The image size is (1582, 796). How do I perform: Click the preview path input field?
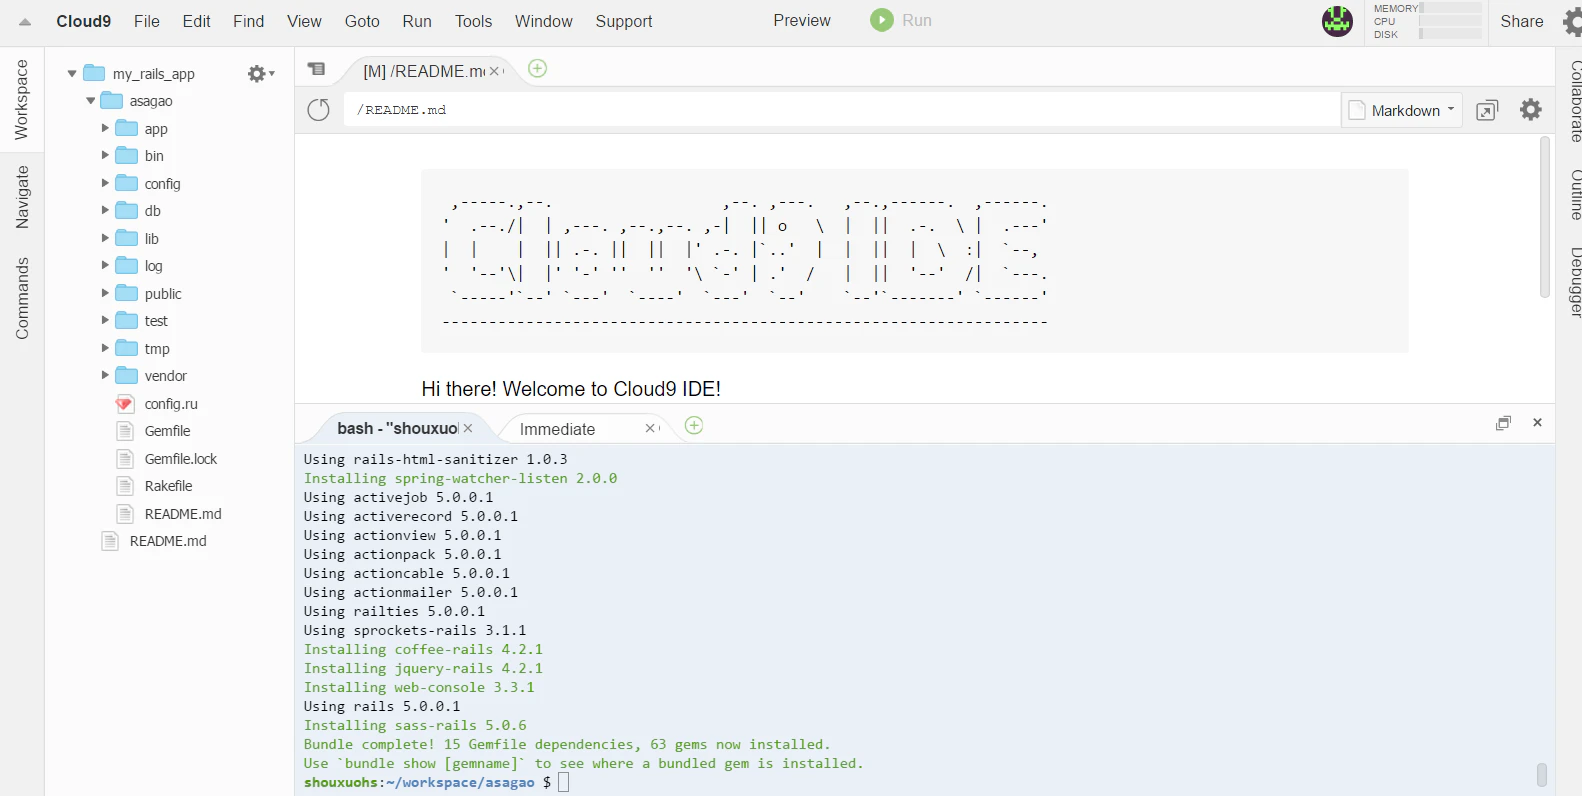pos(841,110)
